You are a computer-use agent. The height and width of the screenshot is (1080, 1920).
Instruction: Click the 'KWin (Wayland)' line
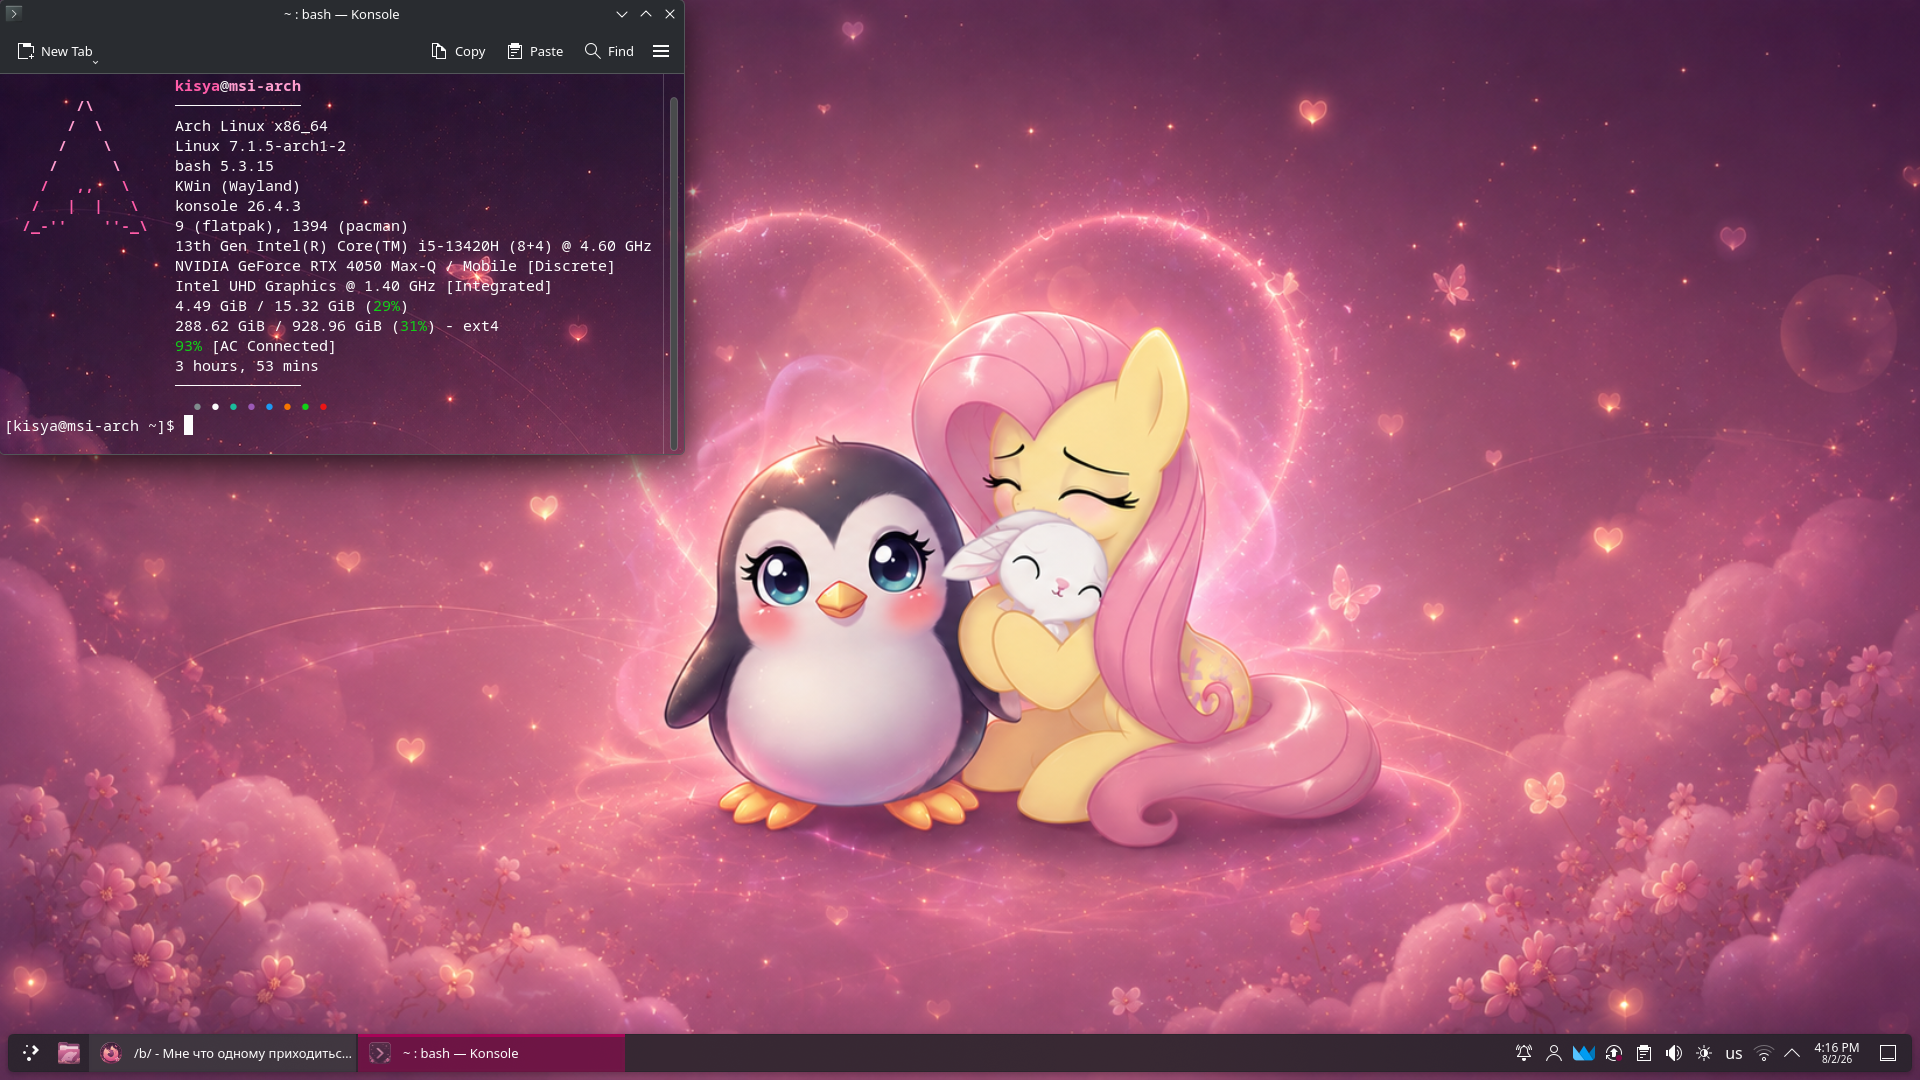pyautogui.click(x=238, y=186)
